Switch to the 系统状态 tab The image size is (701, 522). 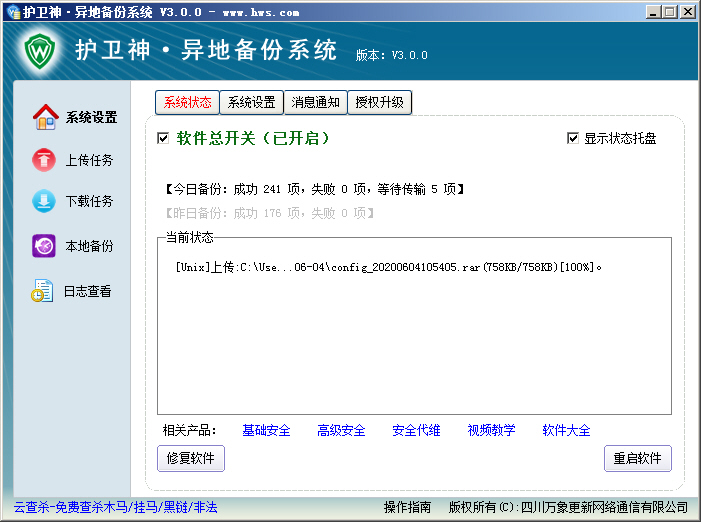(187, 102)
